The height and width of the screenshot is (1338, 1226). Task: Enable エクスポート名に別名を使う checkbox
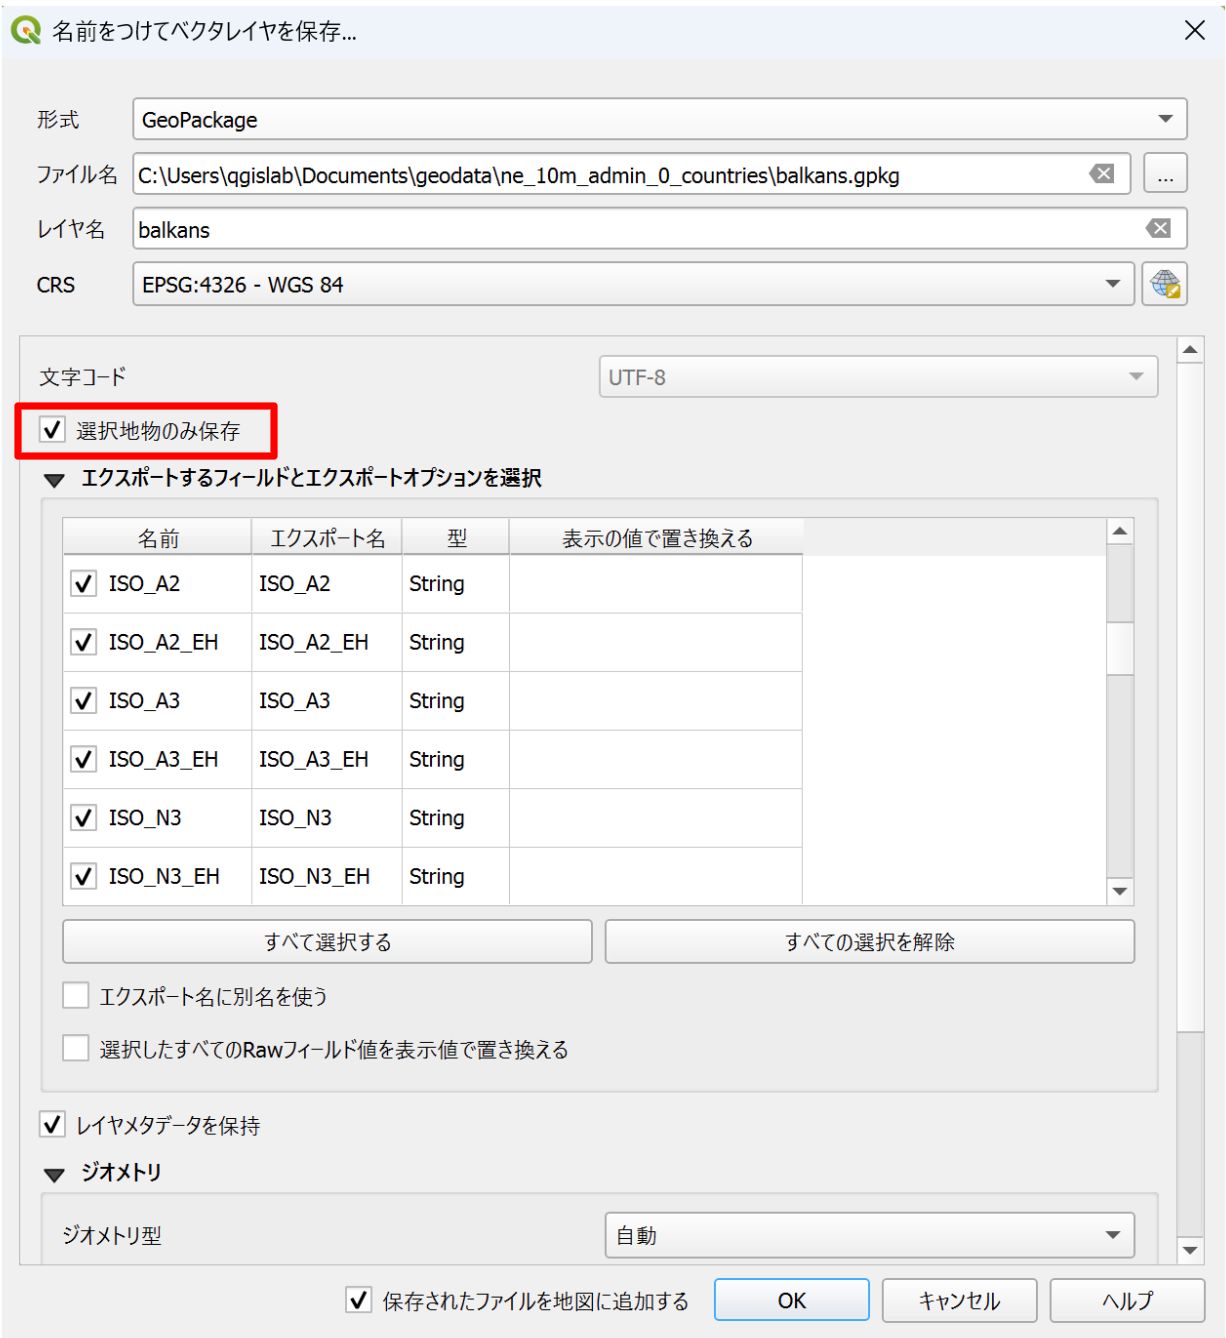pyautogui.click(x=76, y=995)
